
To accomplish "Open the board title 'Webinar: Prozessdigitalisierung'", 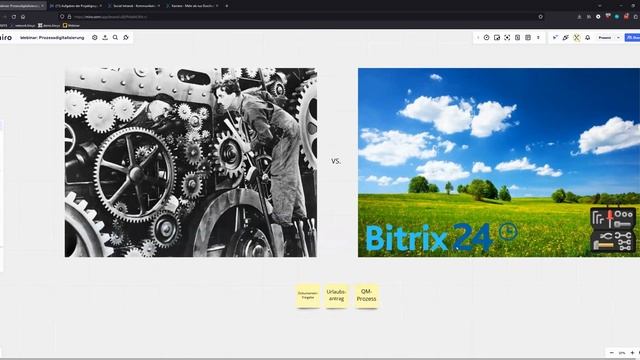I will [x=52, y=38].
